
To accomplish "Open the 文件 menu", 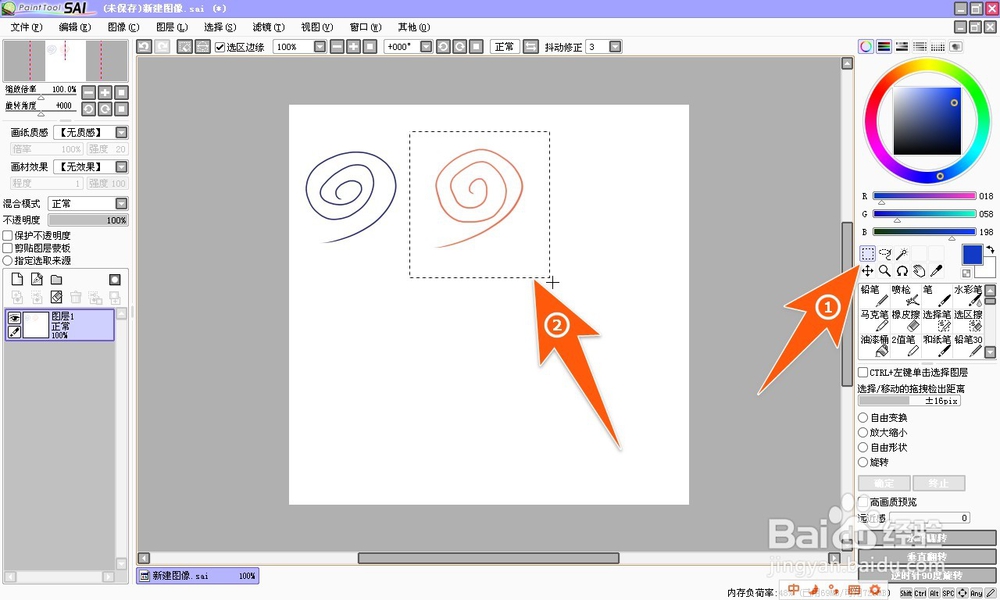I will tap(26, 27).
